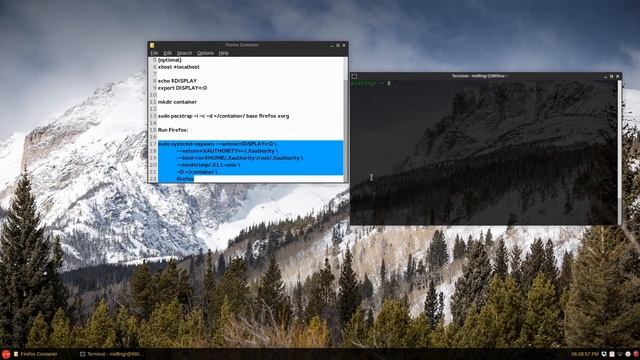Open the white clipboard icon in the system tray

pyautogui.click(x=612, y=354)
